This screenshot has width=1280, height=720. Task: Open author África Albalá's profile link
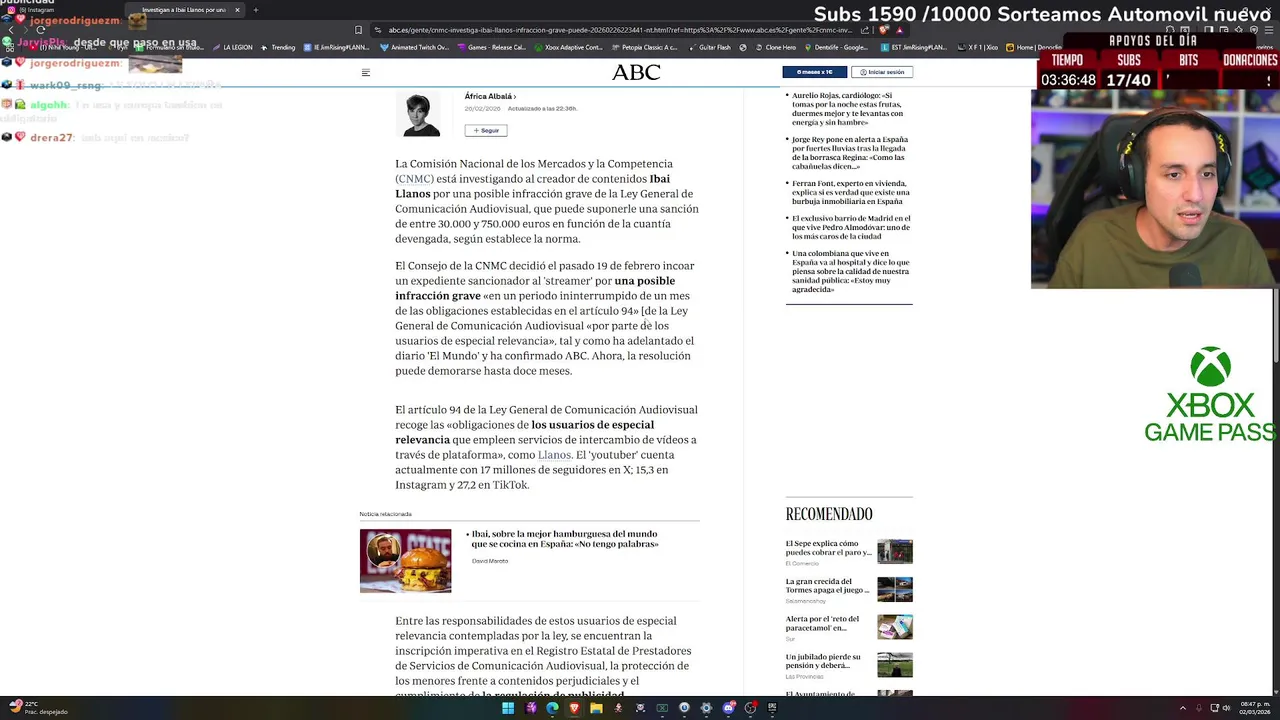tap(490, 96)
